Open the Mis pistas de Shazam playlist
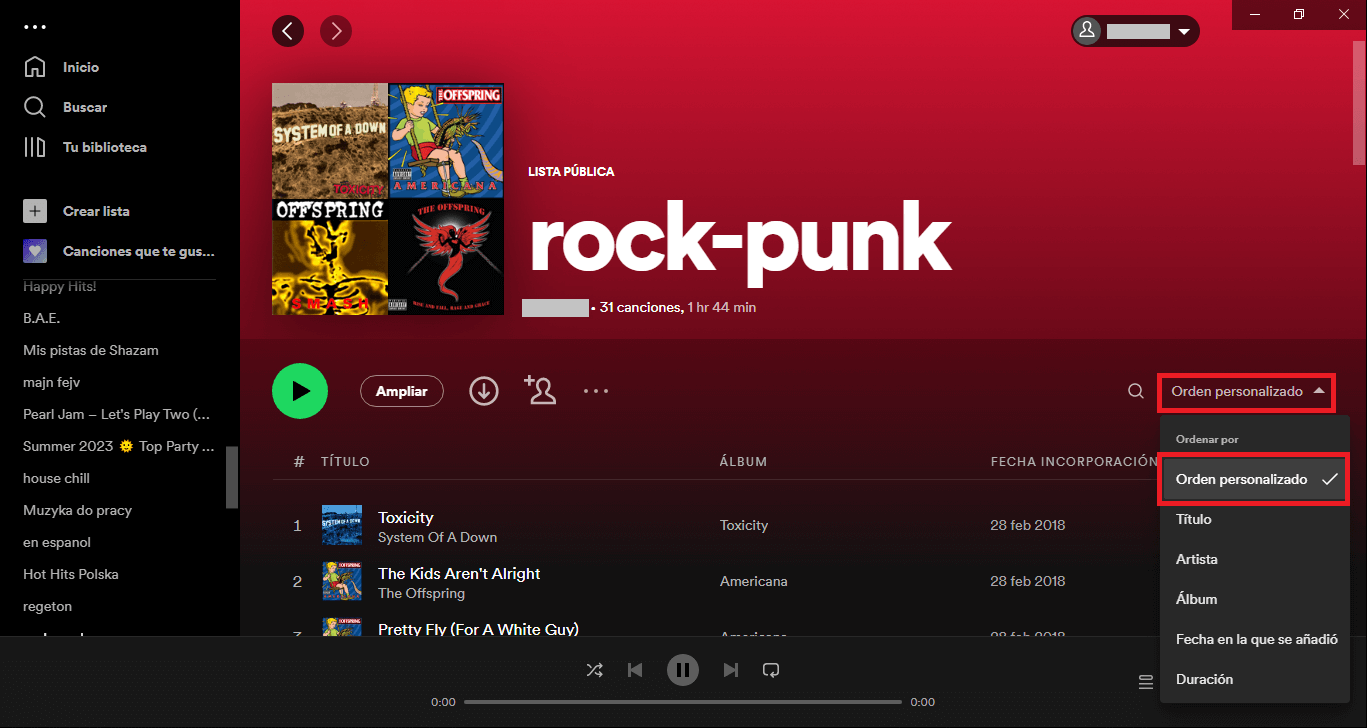The height and width of the screenshot is (728, 1367). tap(91, 350)
